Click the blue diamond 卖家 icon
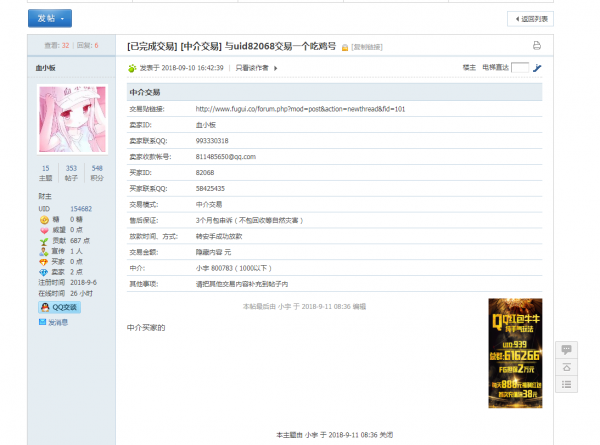 [44, 272]
